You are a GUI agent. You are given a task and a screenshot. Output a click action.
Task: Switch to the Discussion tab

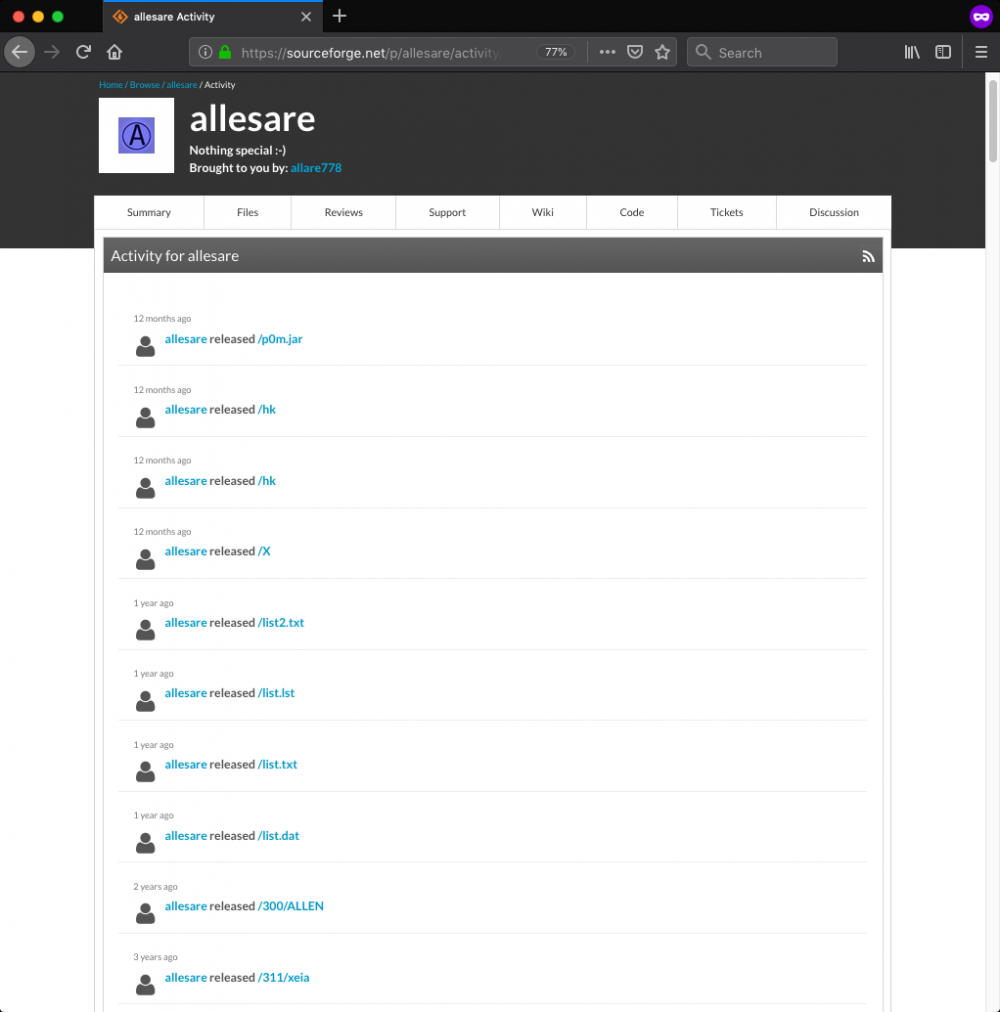[834, 212]
